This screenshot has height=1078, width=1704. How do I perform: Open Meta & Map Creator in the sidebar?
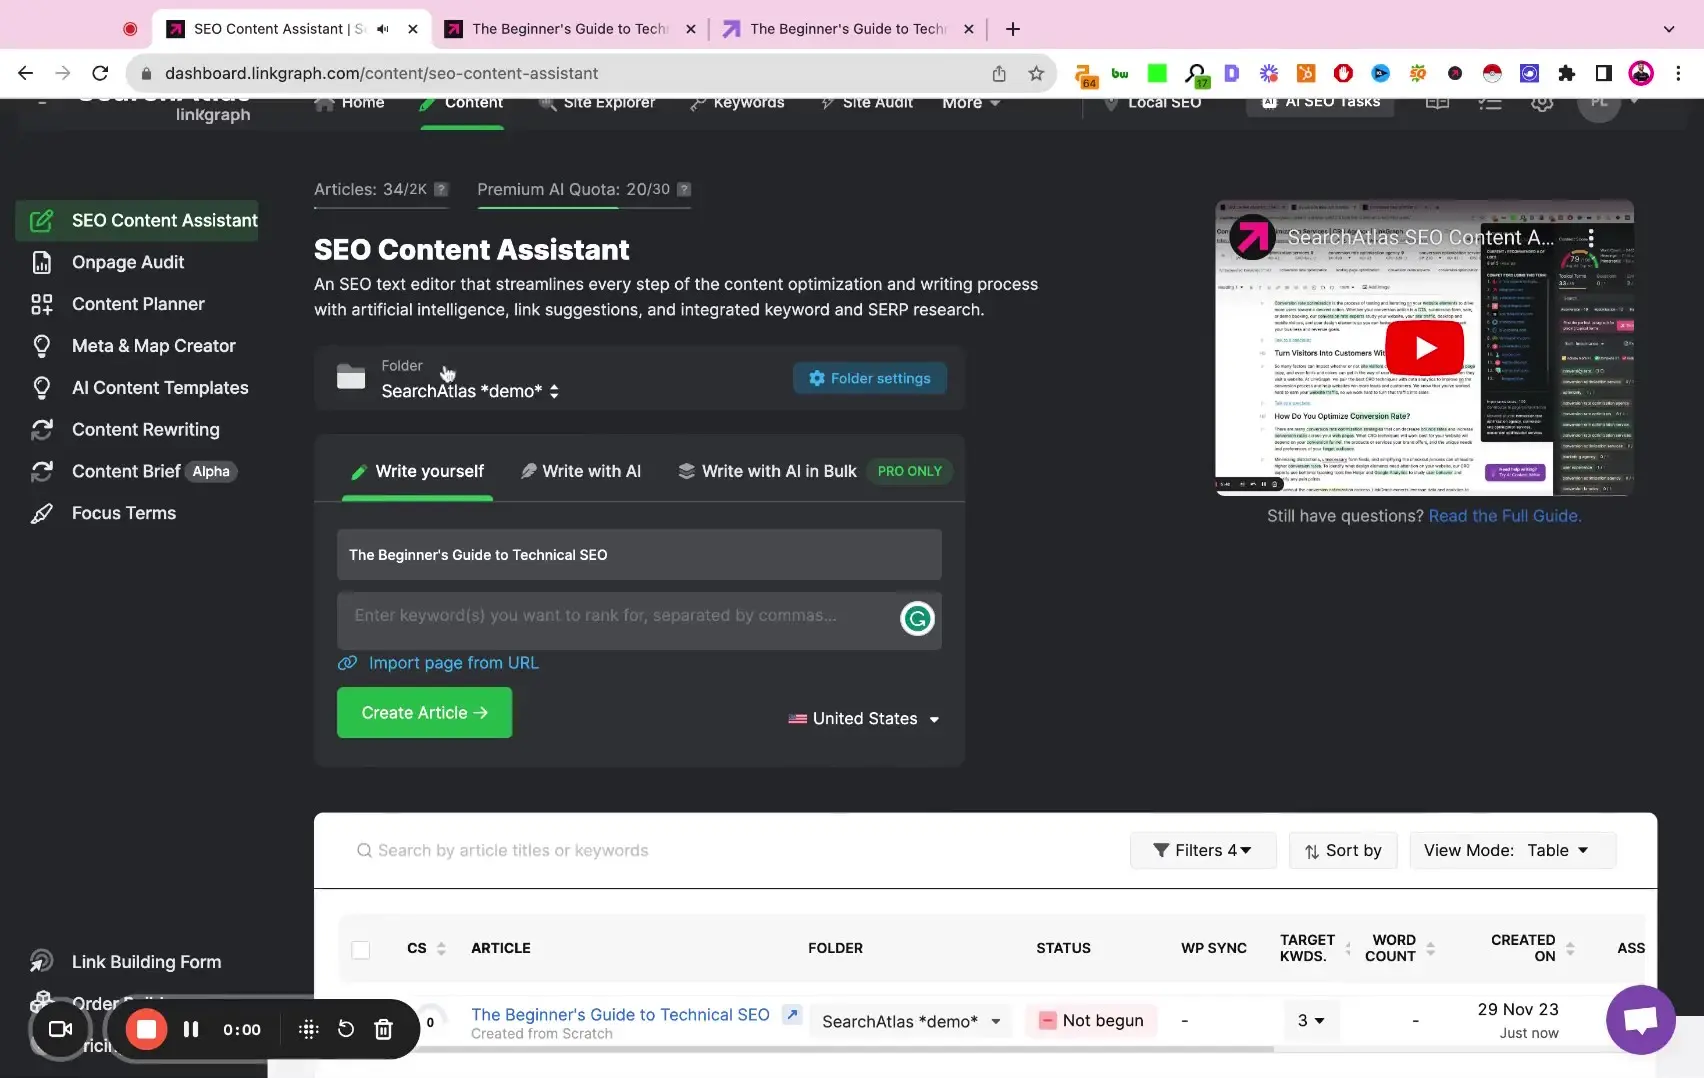pos(155,345)
